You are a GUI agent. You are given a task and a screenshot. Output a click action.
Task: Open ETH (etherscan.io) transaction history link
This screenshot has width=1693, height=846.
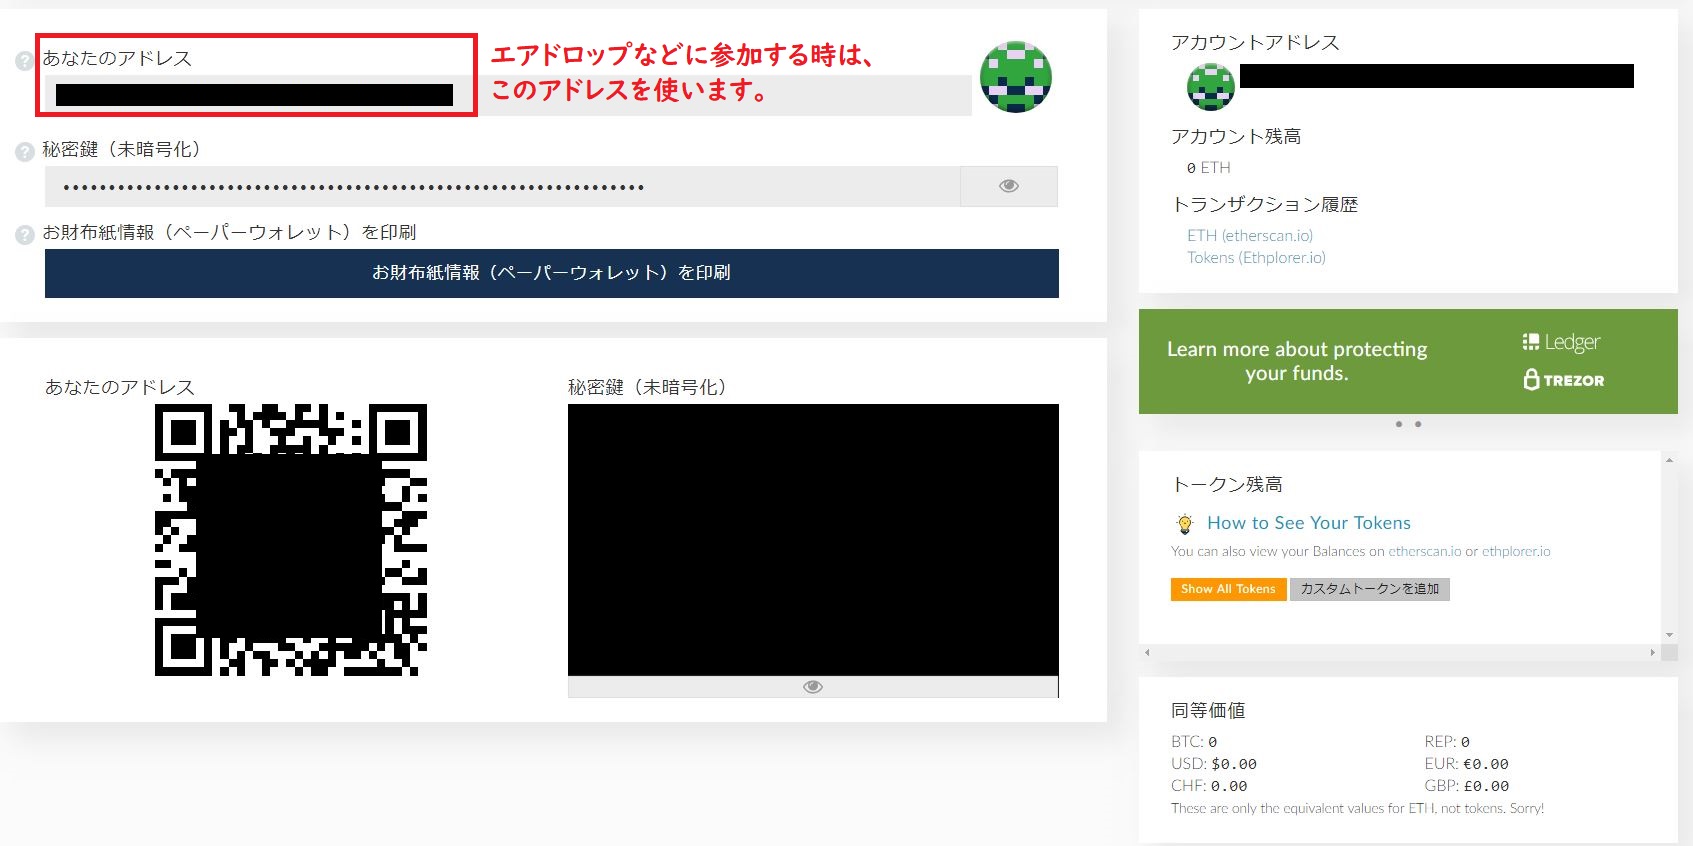point(1250,236)
